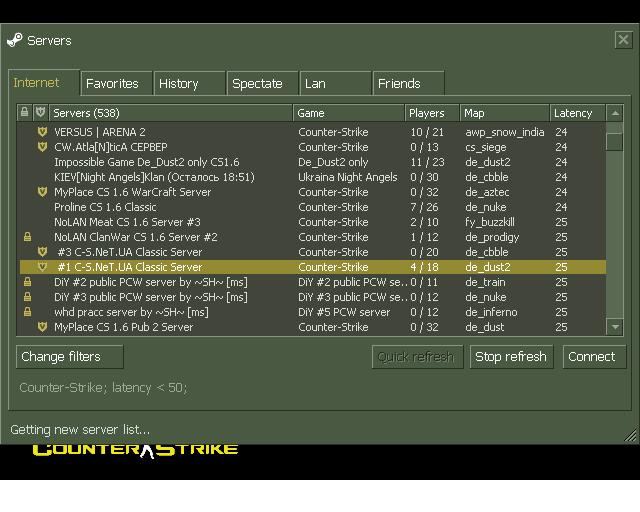Click the window resize grip icon

click(x=631, y=435)
